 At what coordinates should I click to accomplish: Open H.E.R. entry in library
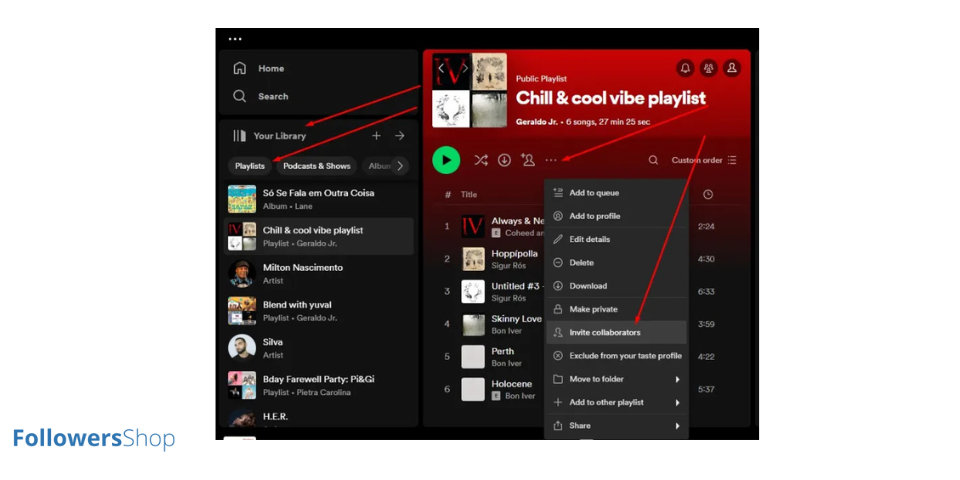click(x=318, y=418)
